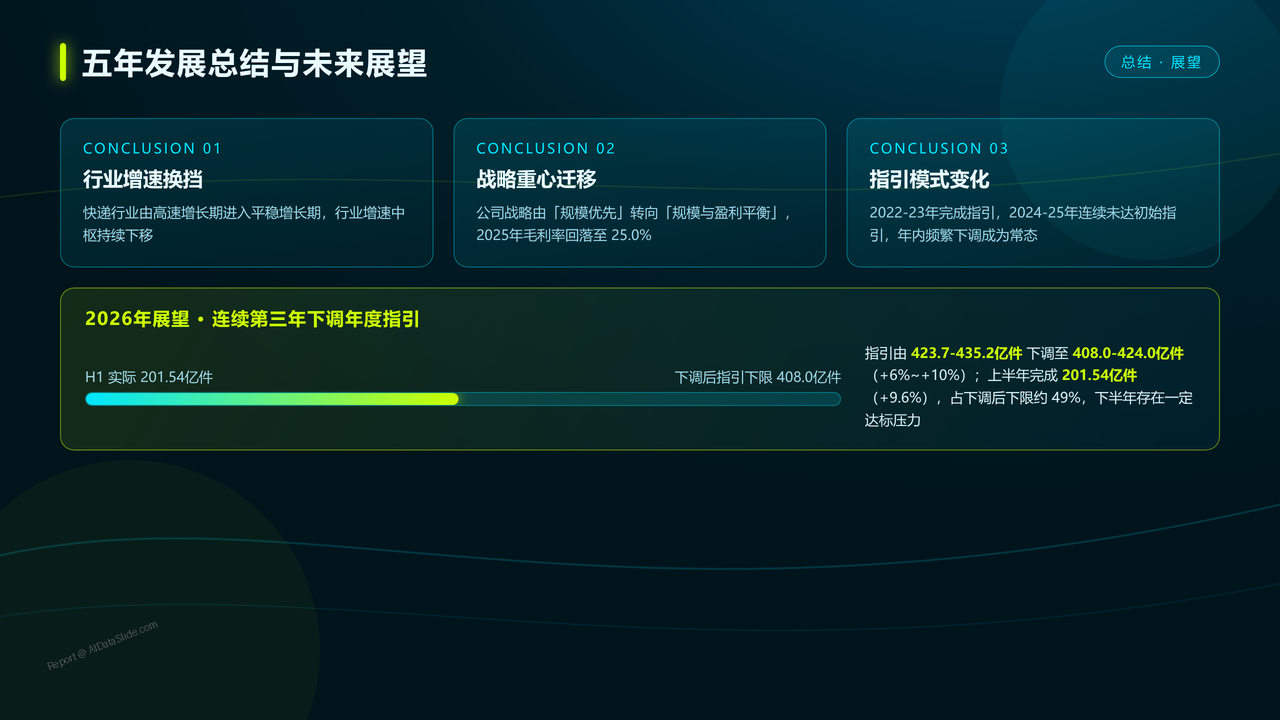The width and height of the screenshot is (1280, 720).
Task: Select the 行业增速换挡 heading
Action: tap(143, 180)
